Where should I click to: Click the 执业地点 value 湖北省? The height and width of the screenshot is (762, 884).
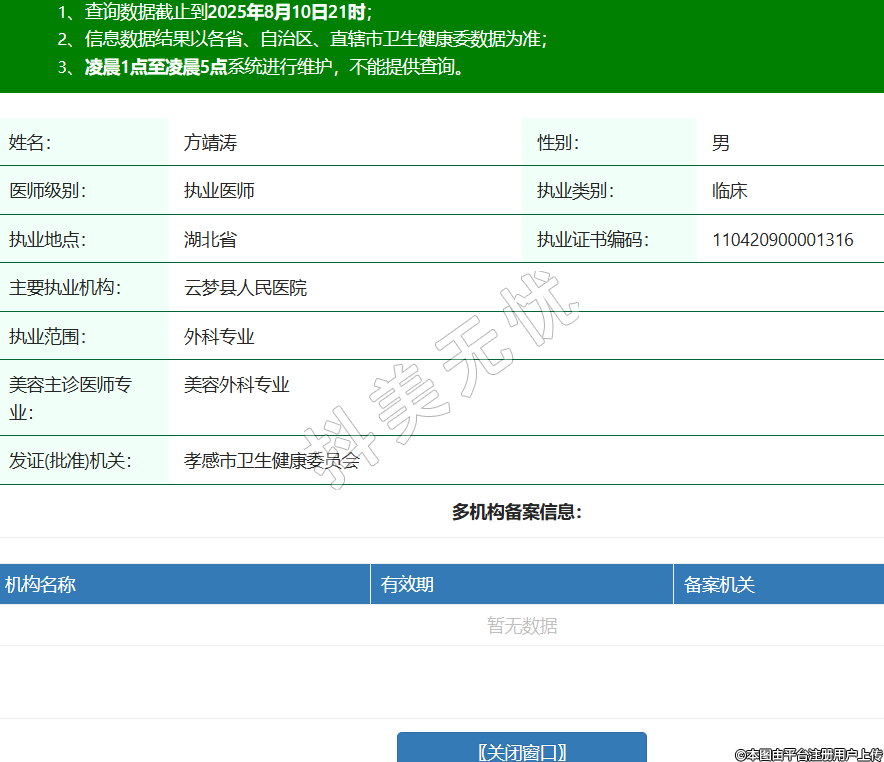(210, 240)
